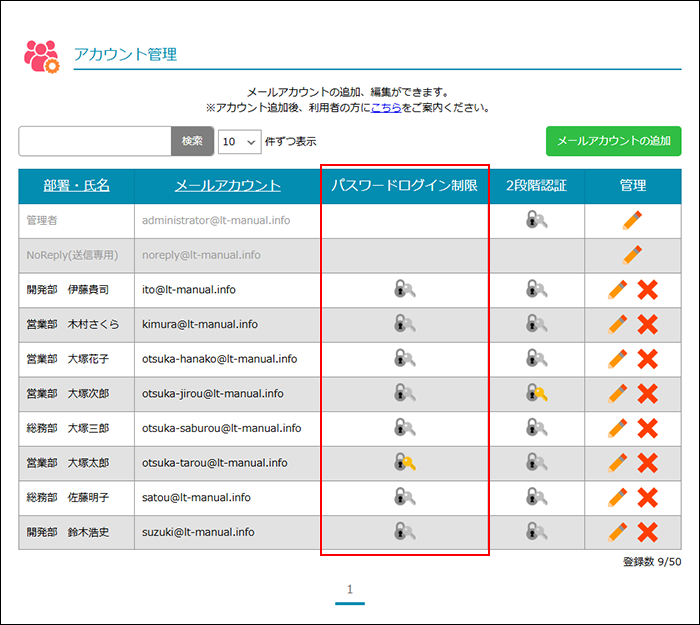
Task: Click the account search text field
Action: point(95,141)
